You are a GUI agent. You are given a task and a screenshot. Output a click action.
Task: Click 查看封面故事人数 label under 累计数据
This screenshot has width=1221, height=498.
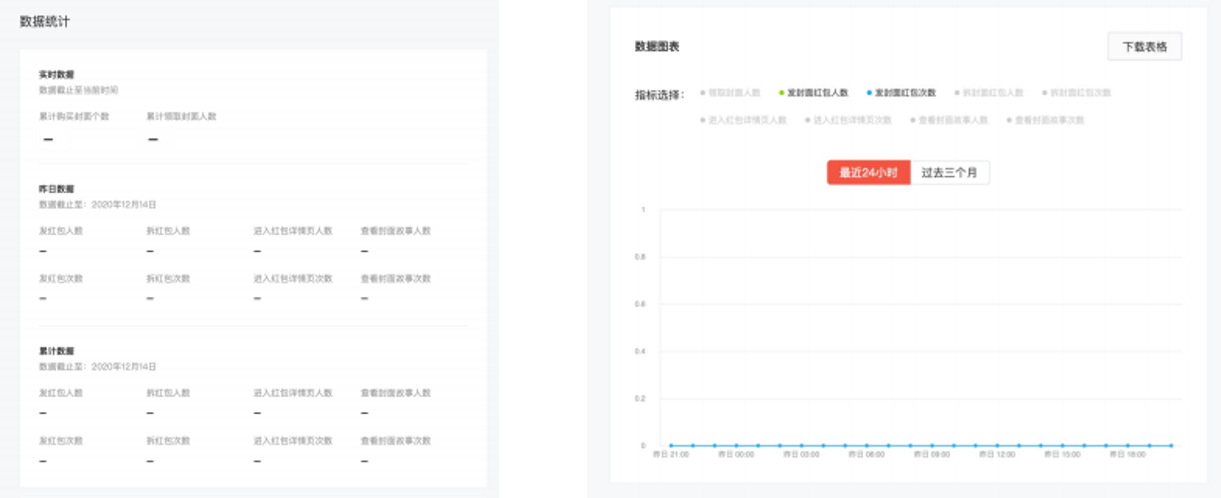click(396, 393)
